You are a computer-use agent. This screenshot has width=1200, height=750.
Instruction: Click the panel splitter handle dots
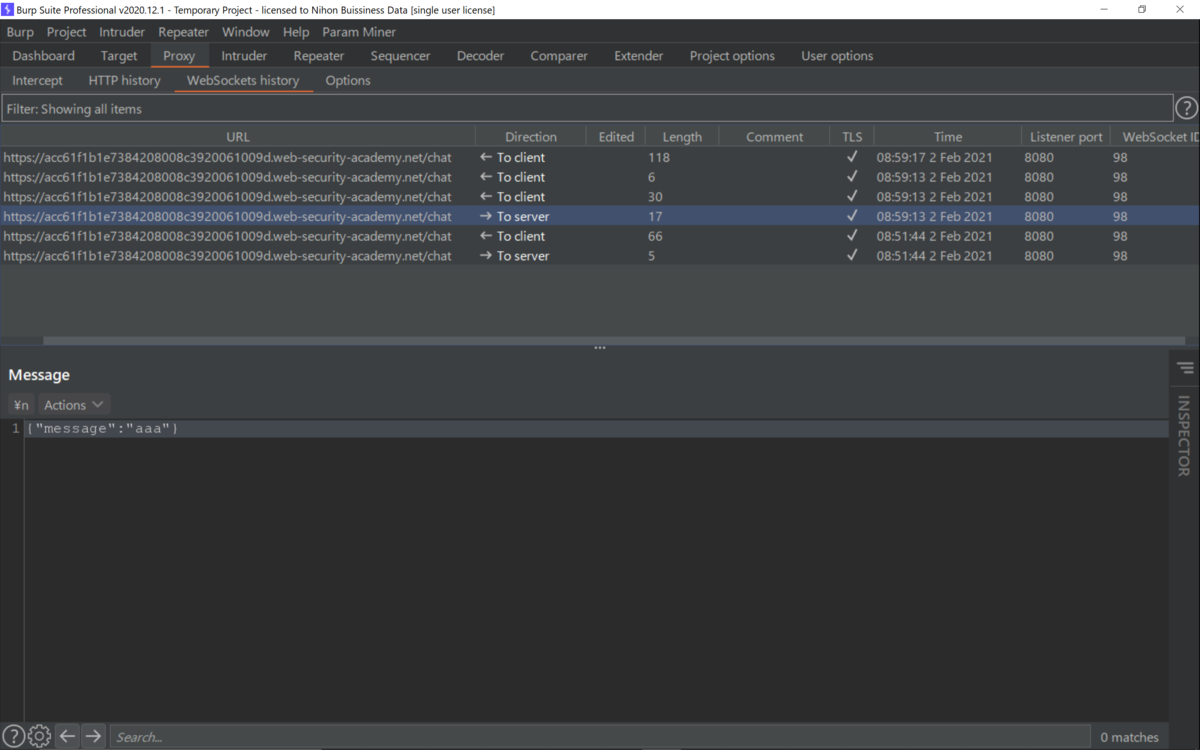coord(600,348)
